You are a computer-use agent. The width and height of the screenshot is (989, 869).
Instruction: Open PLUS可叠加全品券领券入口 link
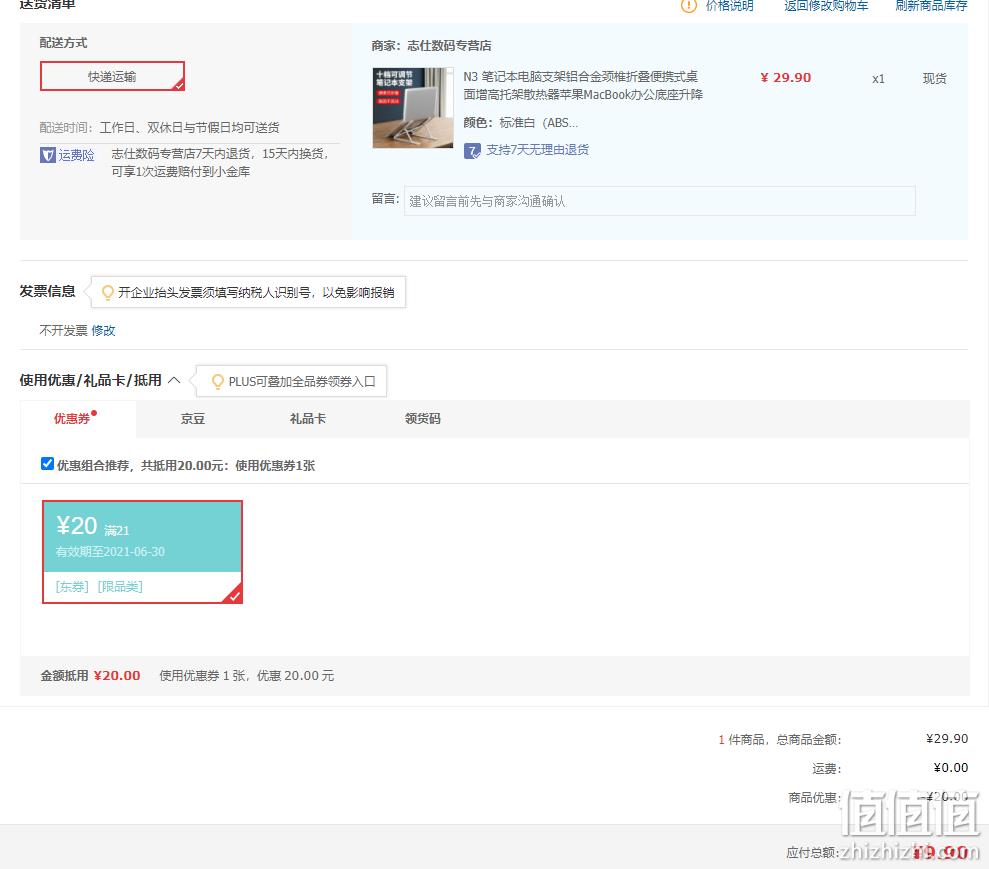pos(302,382)
